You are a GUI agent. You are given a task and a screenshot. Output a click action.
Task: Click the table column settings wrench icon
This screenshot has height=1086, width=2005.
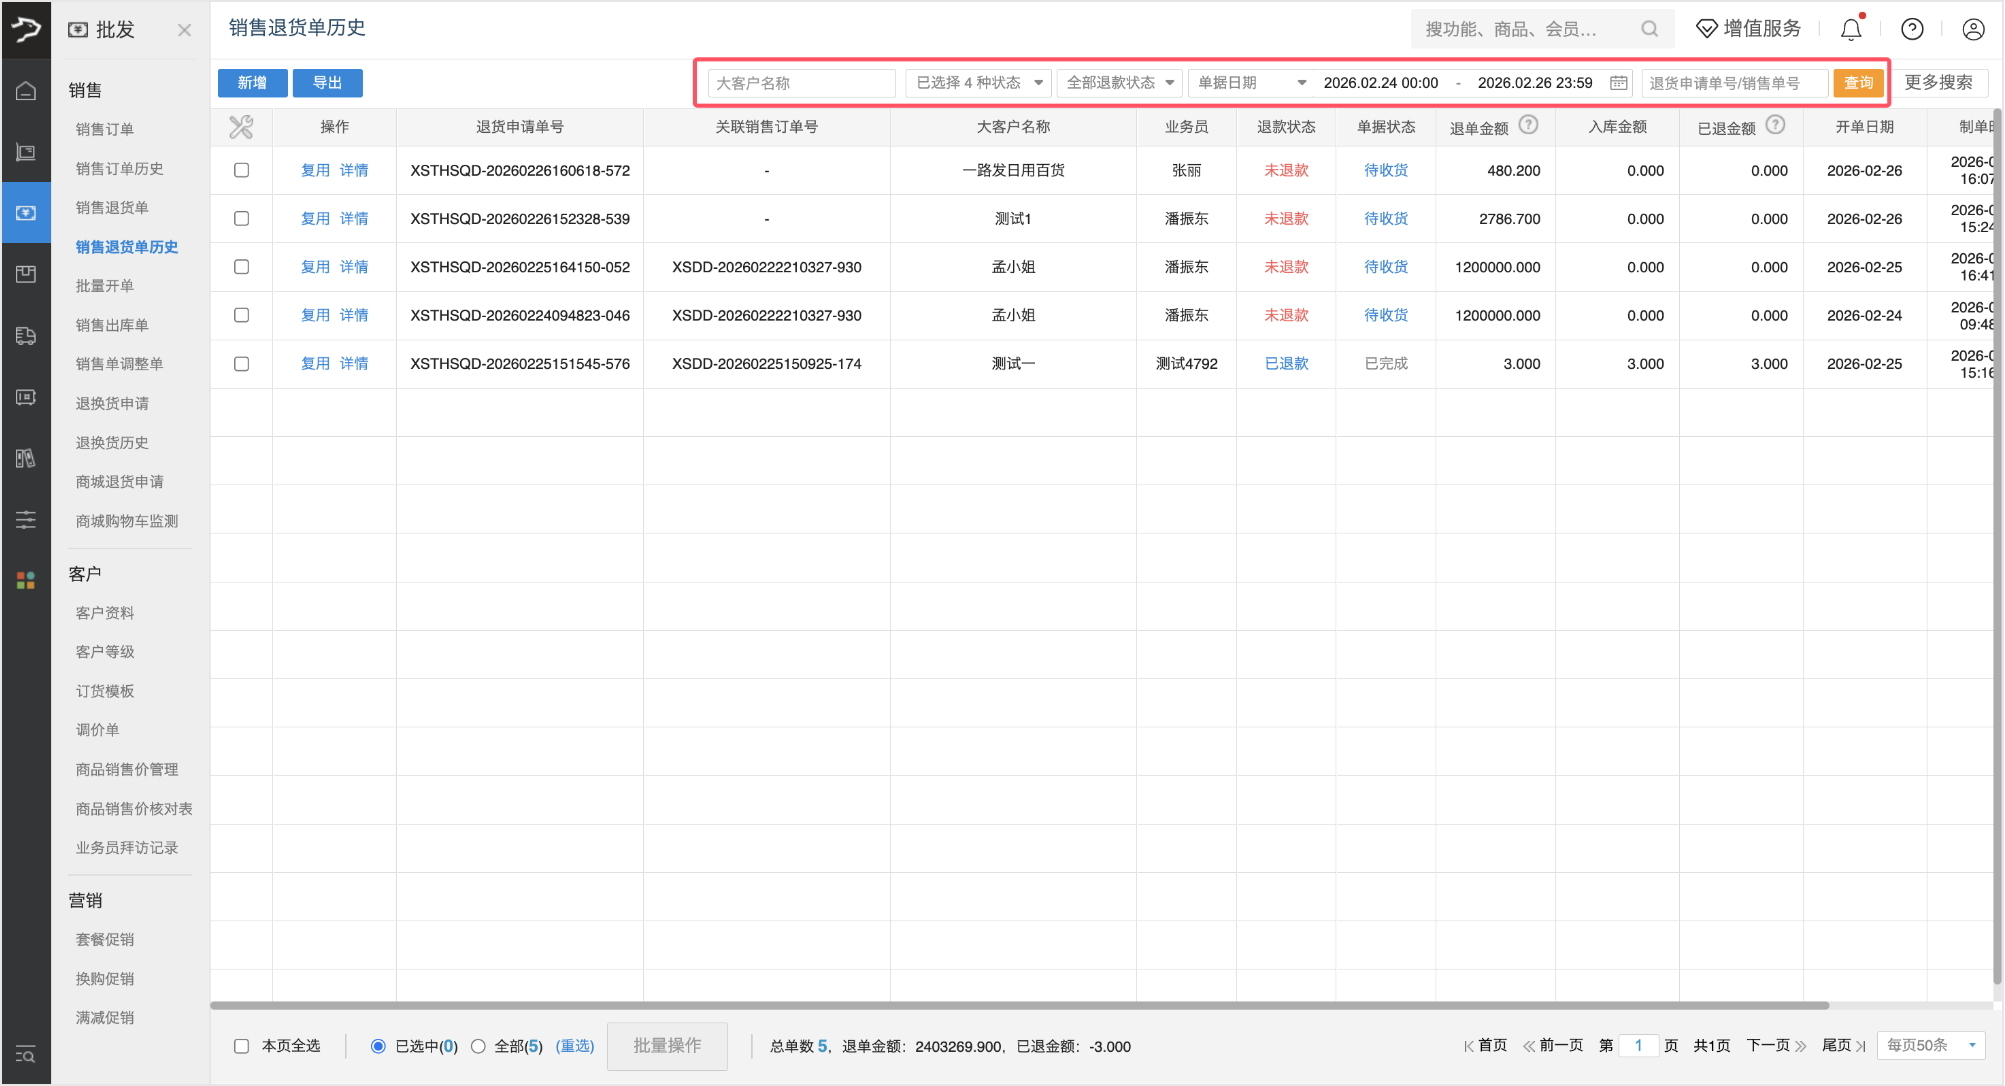click(x=241, y=127)
